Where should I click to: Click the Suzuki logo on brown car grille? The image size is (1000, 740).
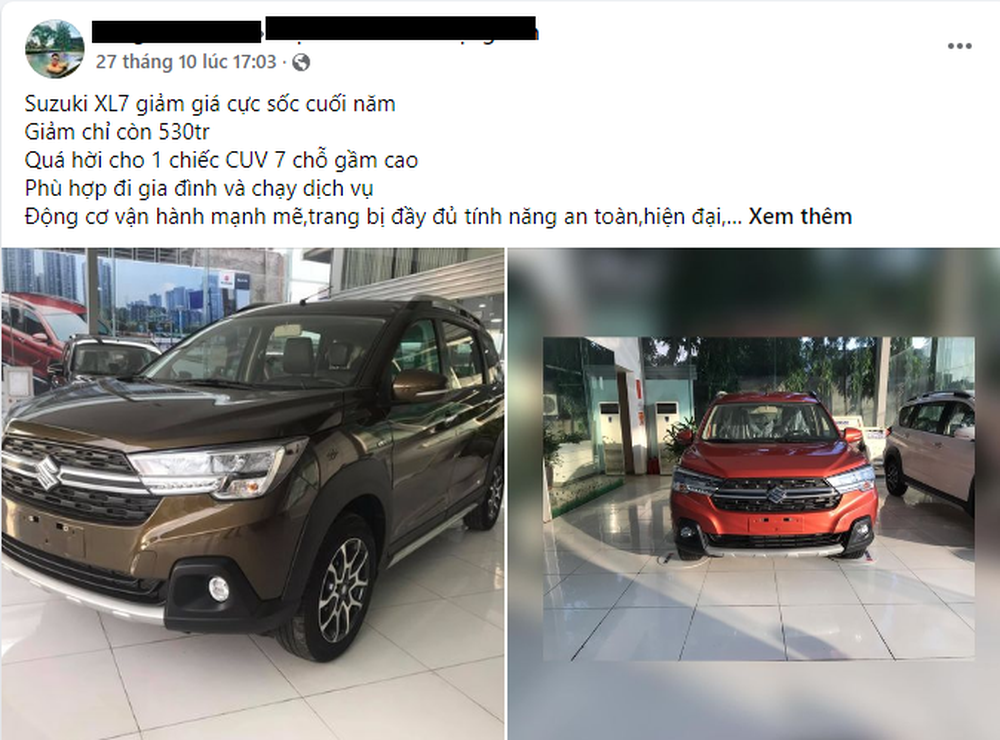[x=44, y=474]
